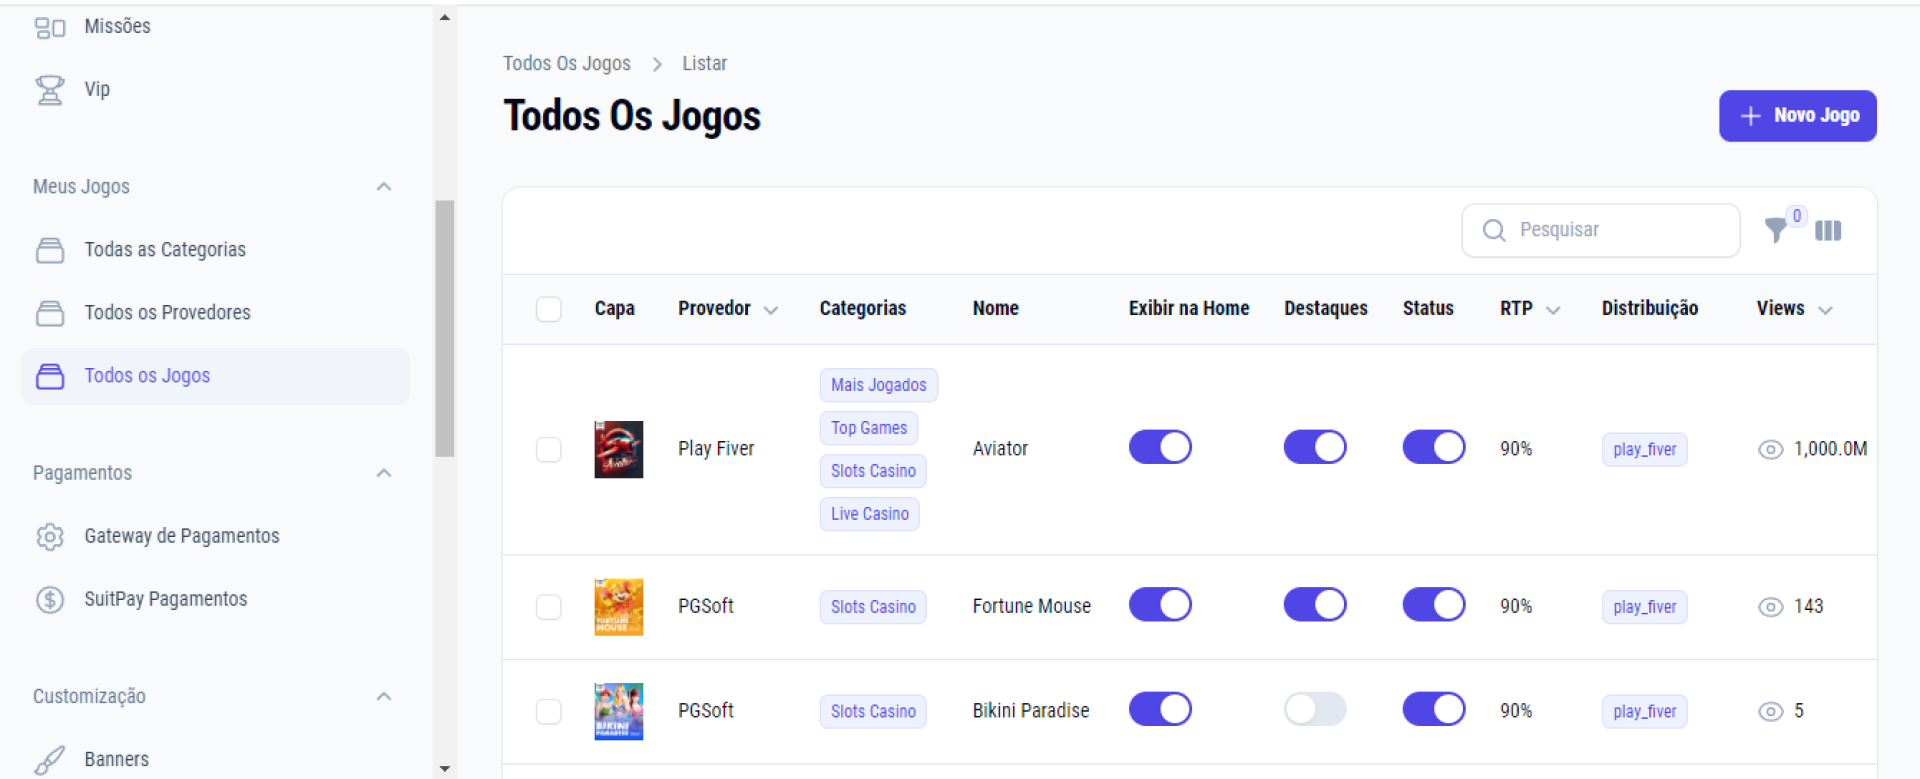Open the table filter funnel icon
Viewport: 1920px width, 779px height.
1776,230
